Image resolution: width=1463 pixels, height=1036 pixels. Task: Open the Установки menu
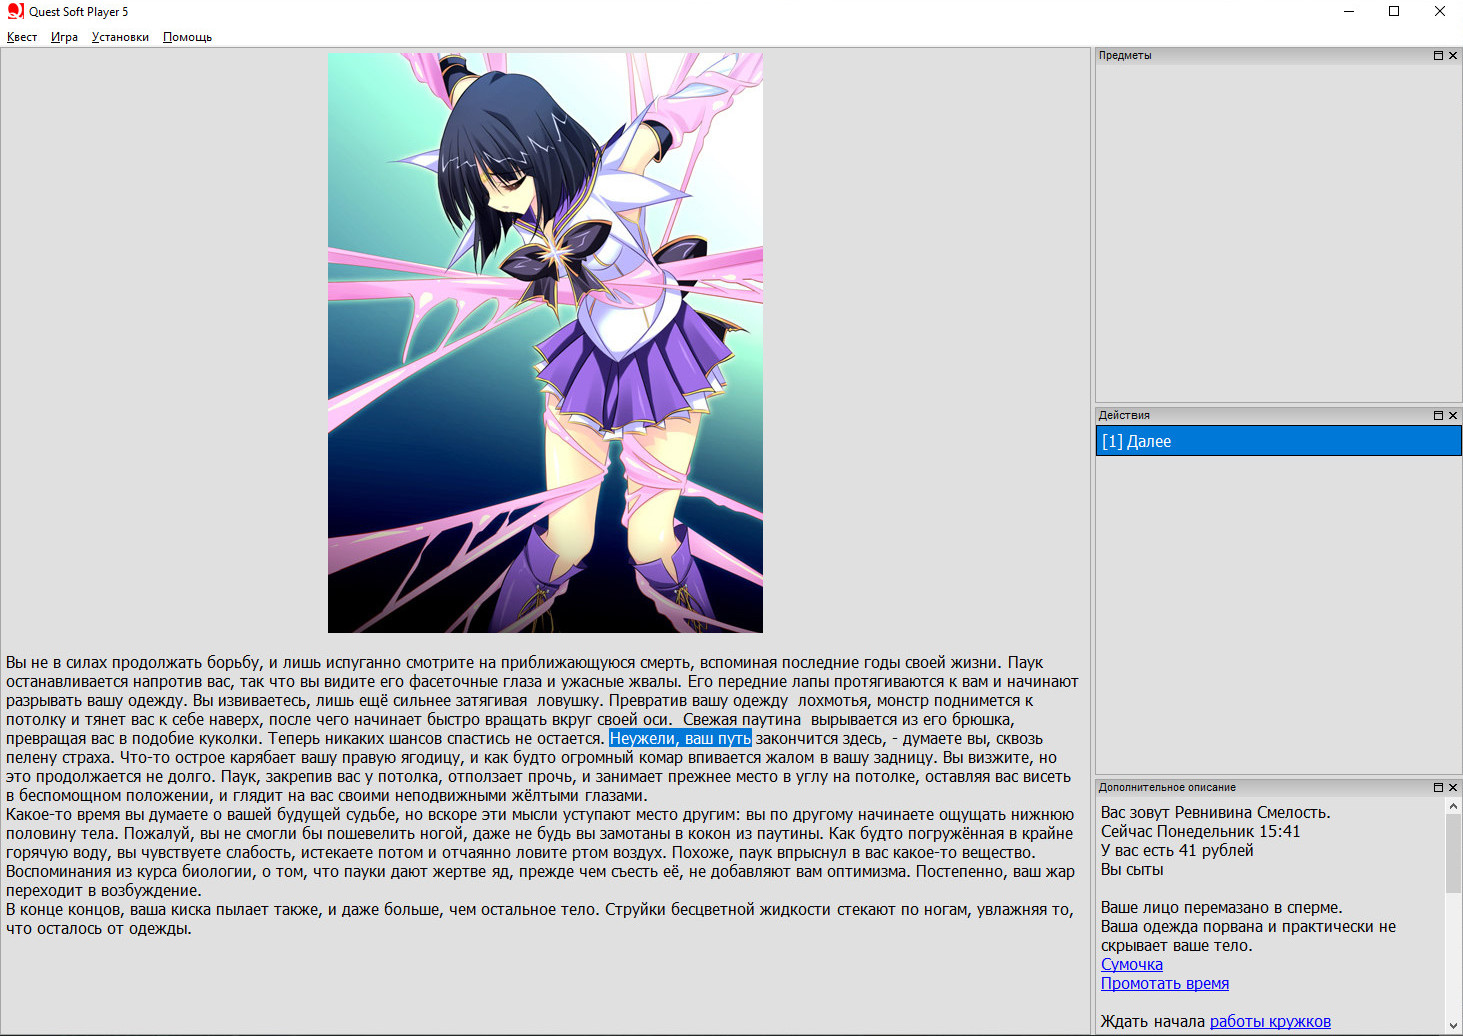pos(120,37)
